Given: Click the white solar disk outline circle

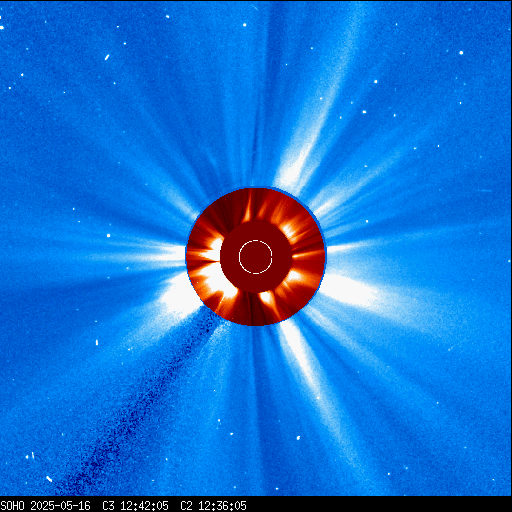Looking at the screenshot, I should click(256, 257).
